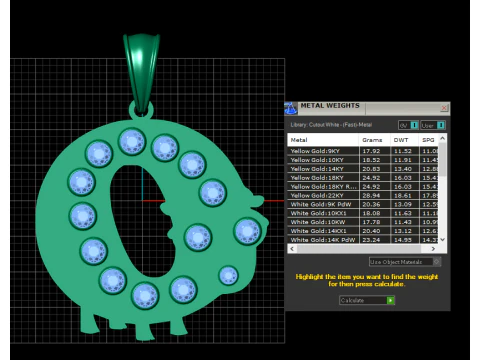This screenshot has width=480, height=360.
Task: Select the Yellow Gold:18KY R... row
Action: tap(363, 187)
